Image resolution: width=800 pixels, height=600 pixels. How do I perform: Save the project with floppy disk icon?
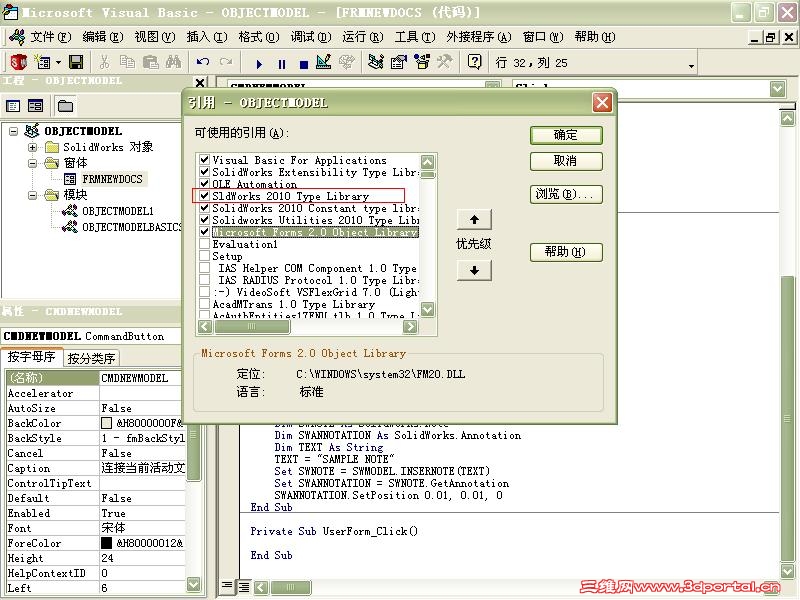[x=76, y=62]
